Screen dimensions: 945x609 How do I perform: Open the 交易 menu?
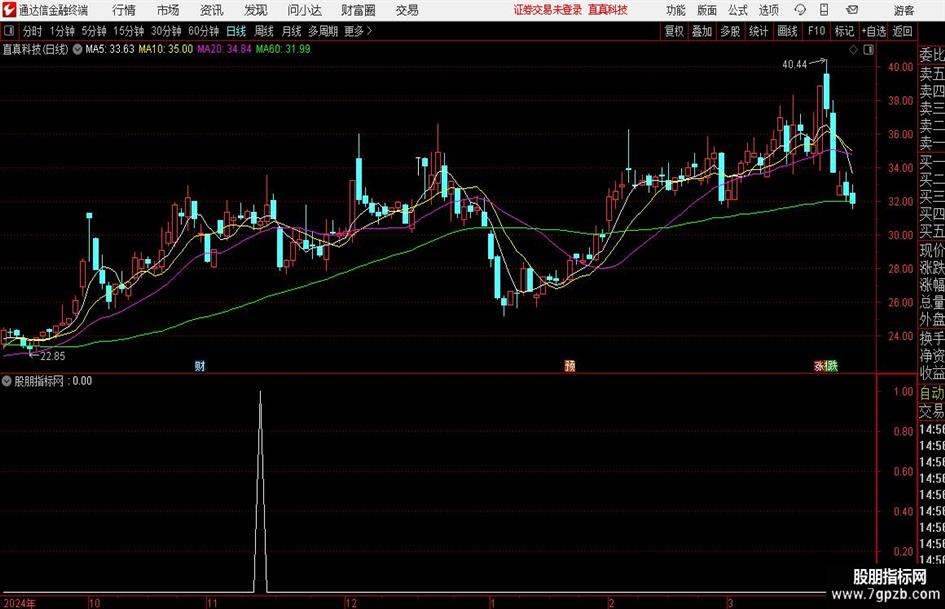[x=407, y=10]
